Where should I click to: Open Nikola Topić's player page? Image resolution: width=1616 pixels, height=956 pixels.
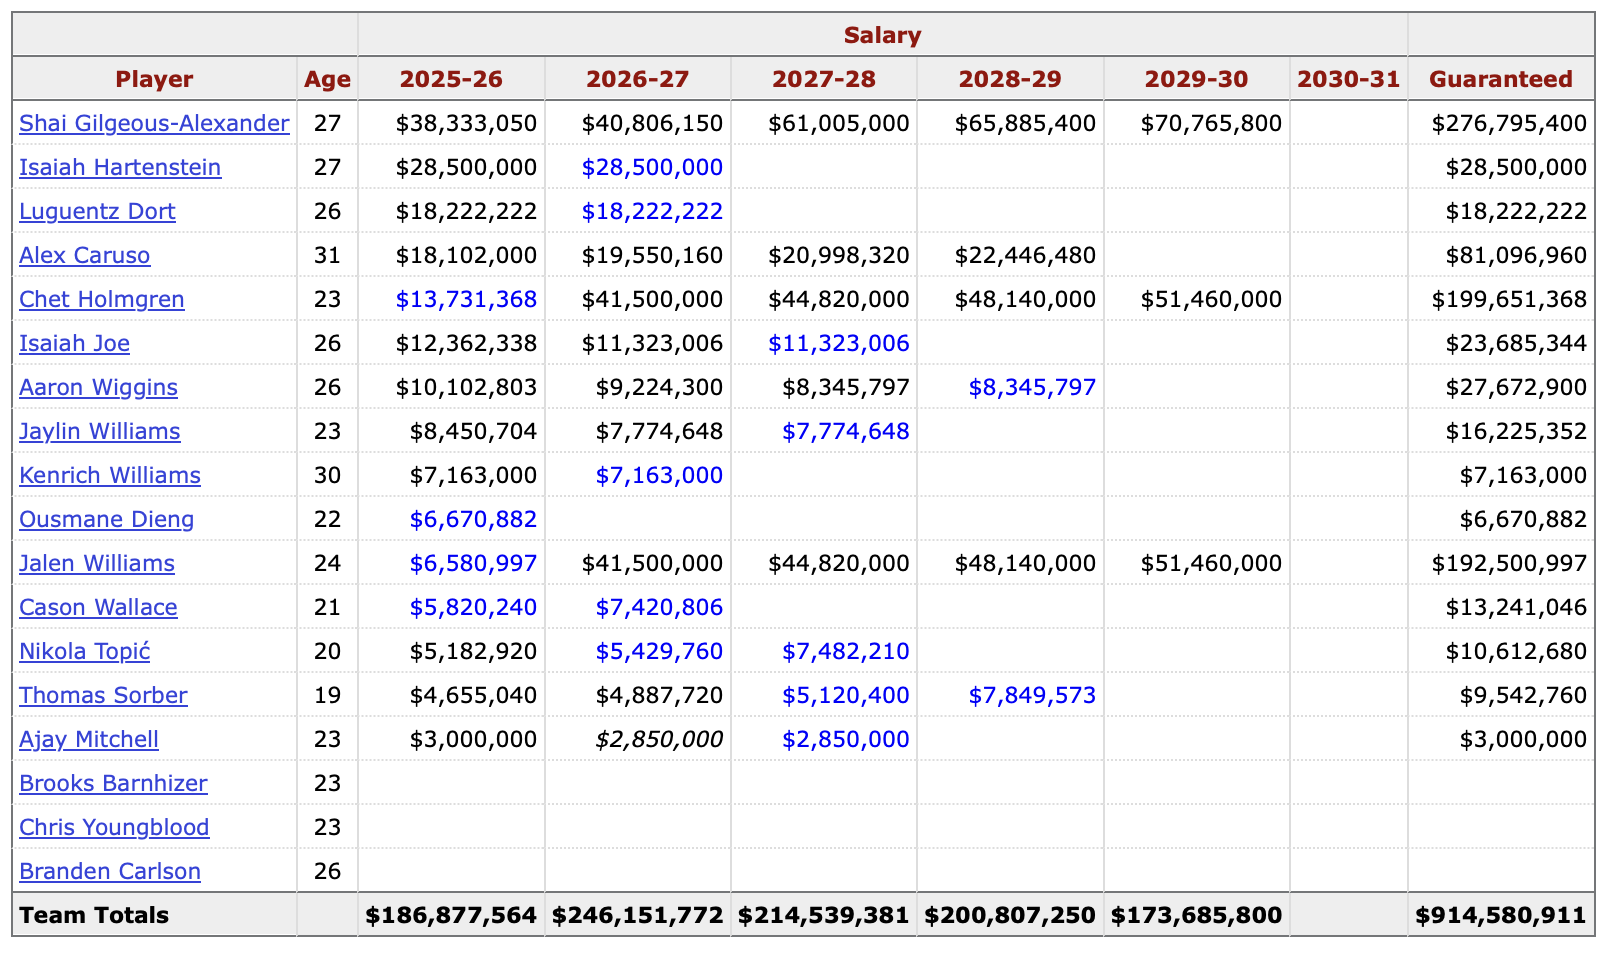pos(85,651)
